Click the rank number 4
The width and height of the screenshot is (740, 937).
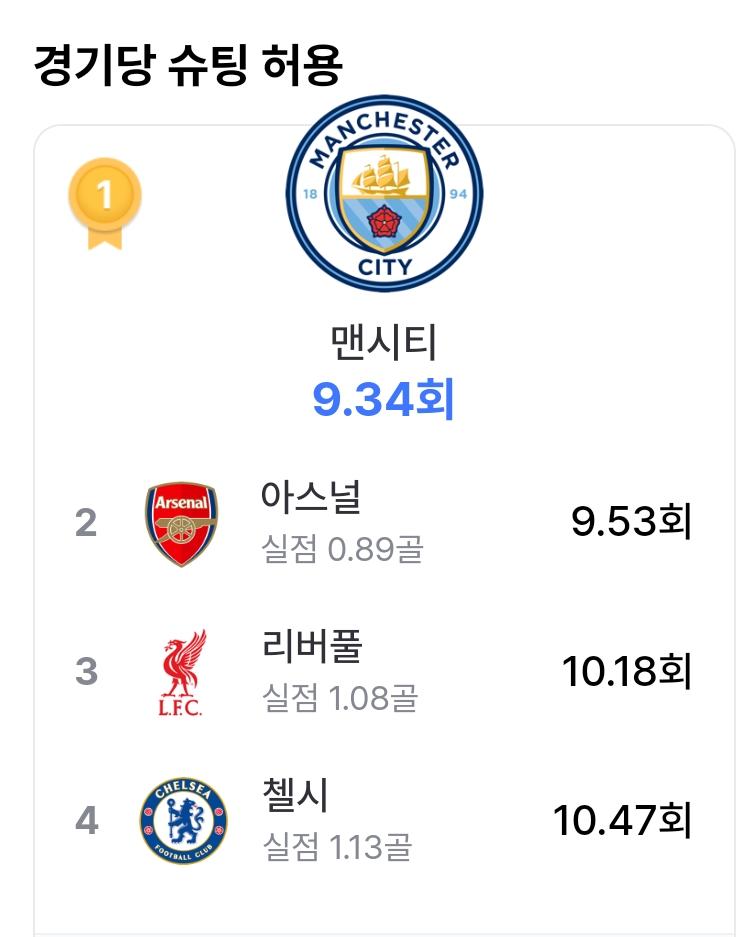(x=87, y=820)
